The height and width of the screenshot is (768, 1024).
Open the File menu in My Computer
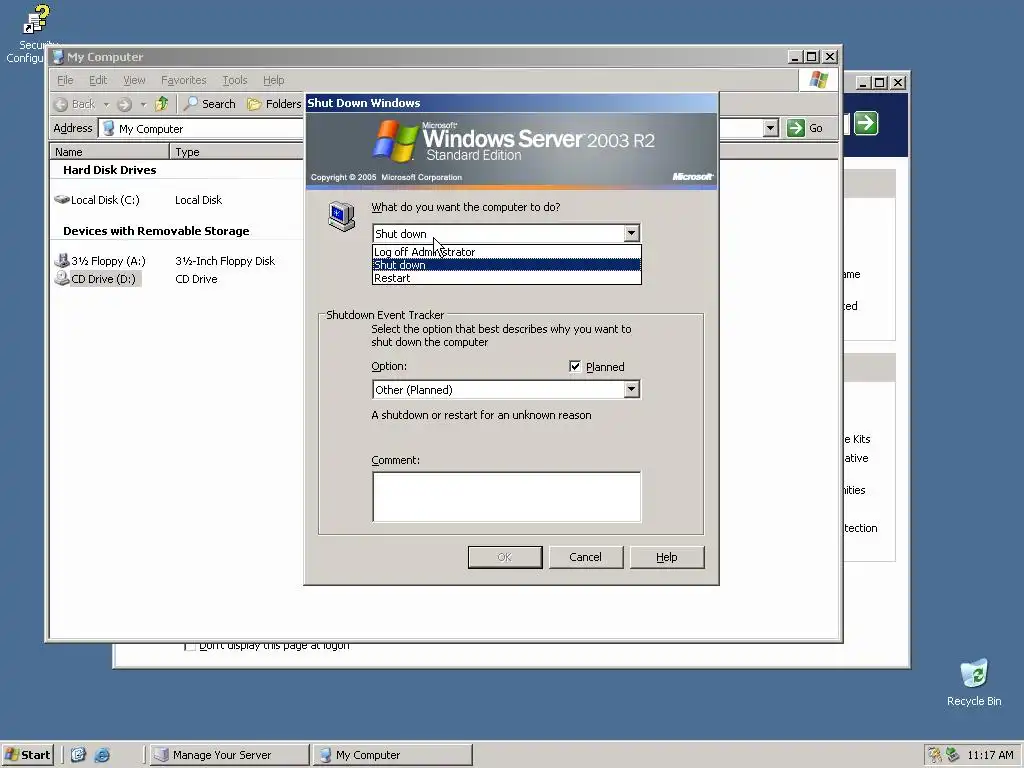65,80
